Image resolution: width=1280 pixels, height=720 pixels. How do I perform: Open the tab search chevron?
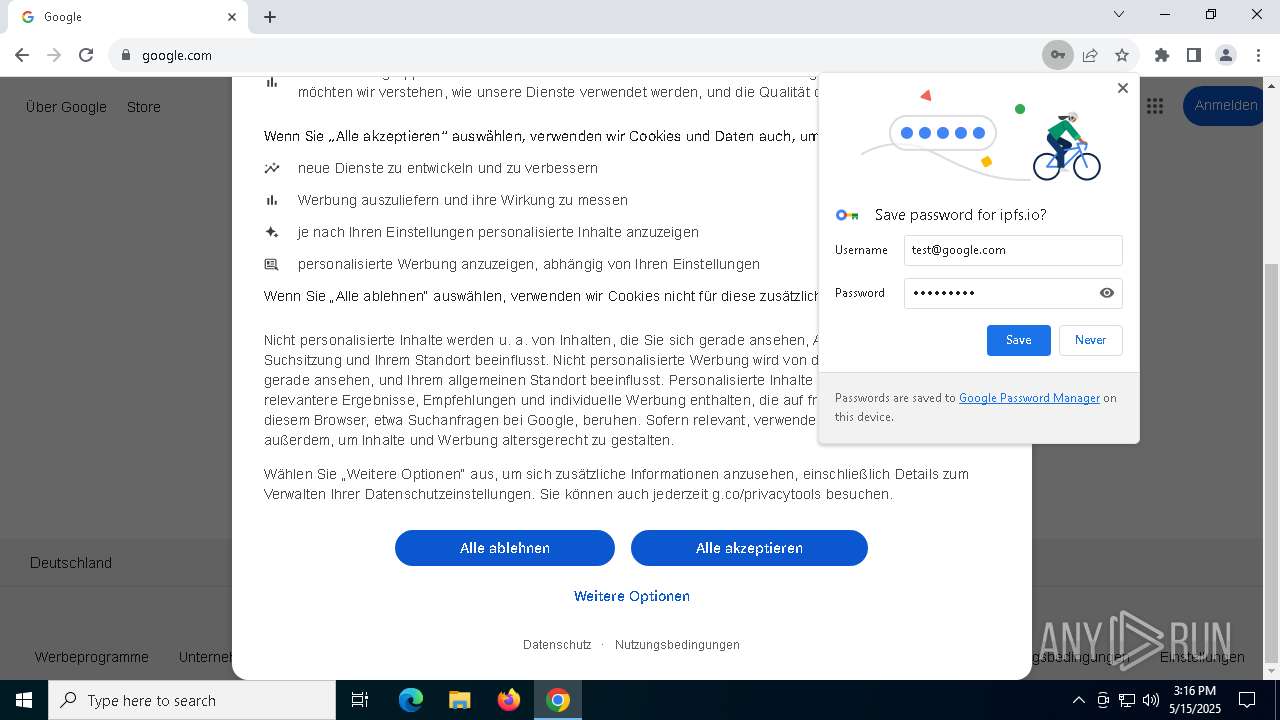click(1119, 14)
